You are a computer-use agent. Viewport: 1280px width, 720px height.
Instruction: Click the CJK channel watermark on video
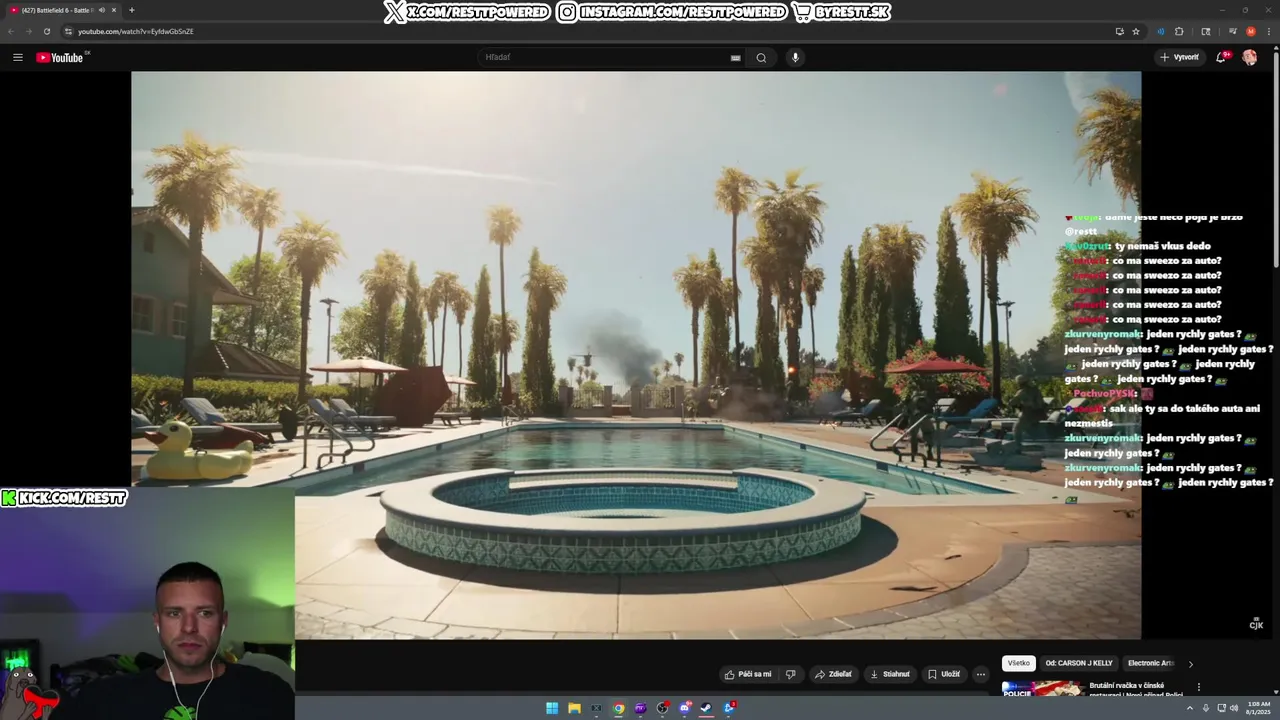(1256, 624)
